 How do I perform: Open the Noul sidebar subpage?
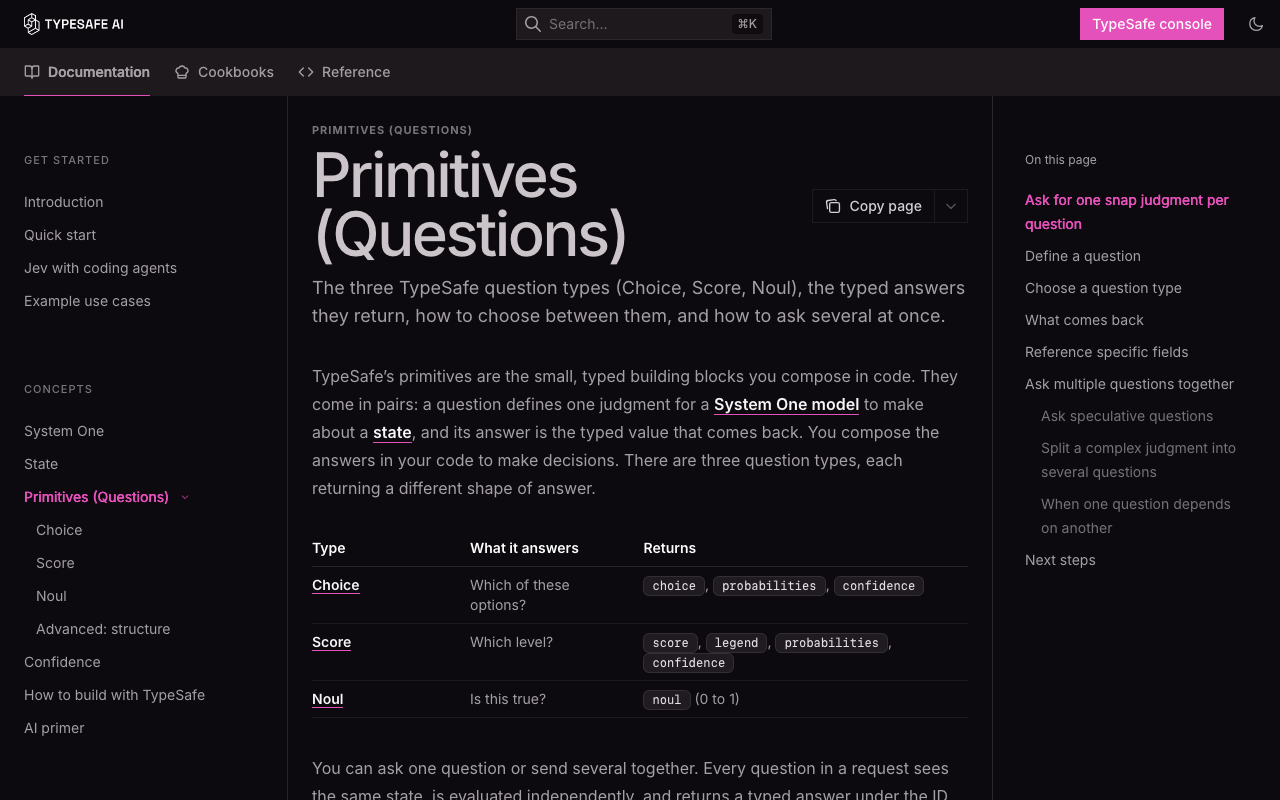point(51,596)
